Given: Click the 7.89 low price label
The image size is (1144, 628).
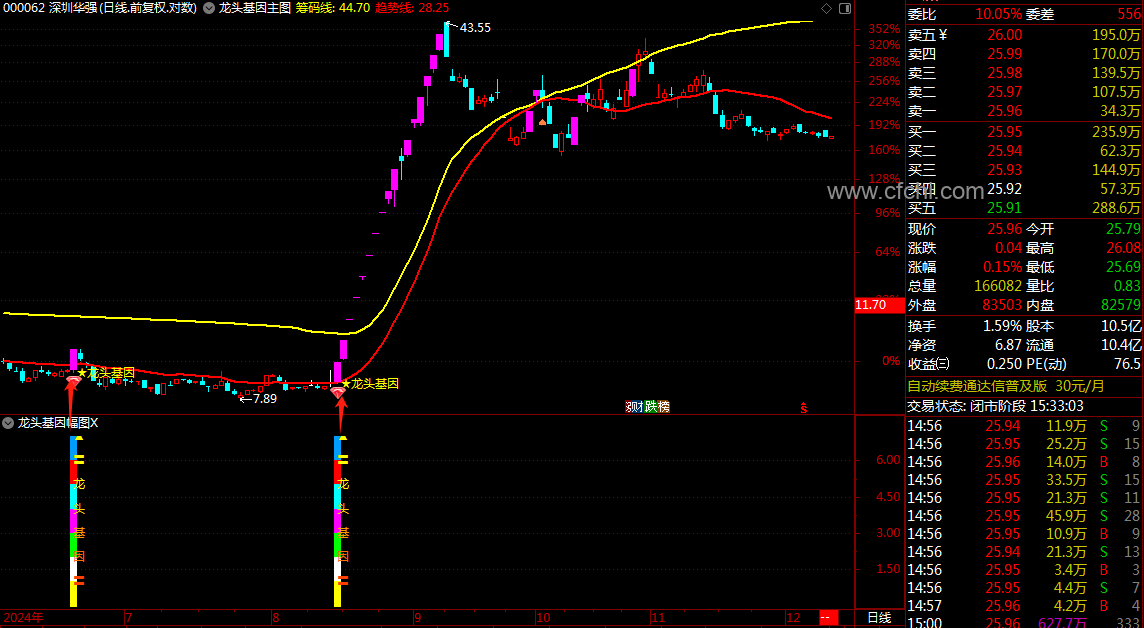Looking at the screenshot, I should [x=265, y=398].
